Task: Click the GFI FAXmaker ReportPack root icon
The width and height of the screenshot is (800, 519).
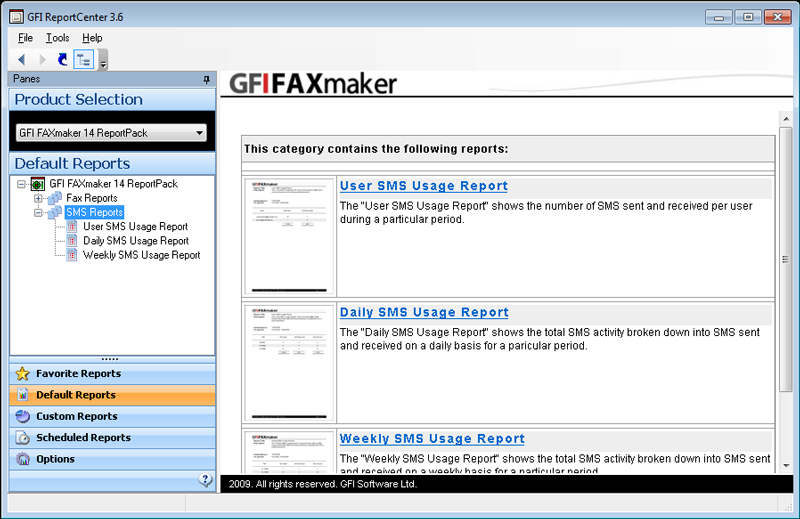Action: click(38, 184)
